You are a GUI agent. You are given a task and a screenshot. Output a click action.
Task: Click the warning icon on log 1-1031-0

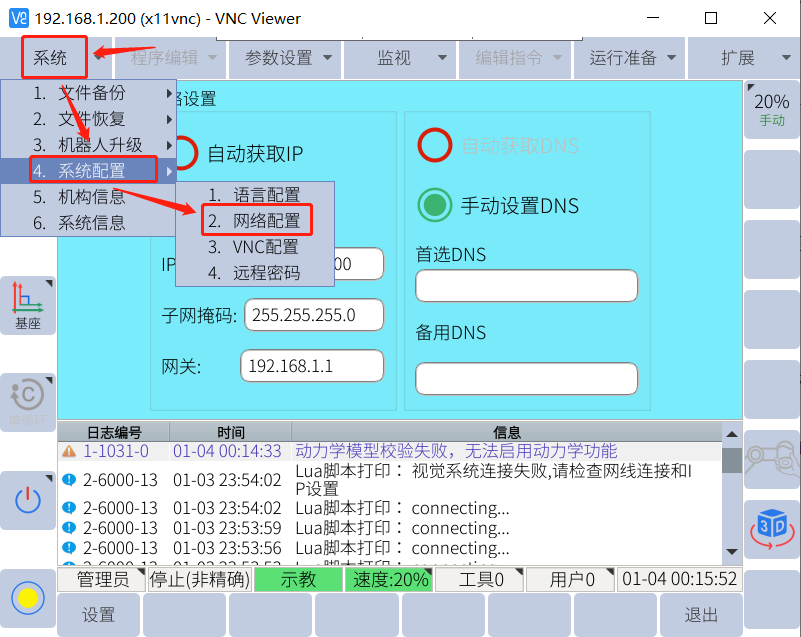(69, 451)
